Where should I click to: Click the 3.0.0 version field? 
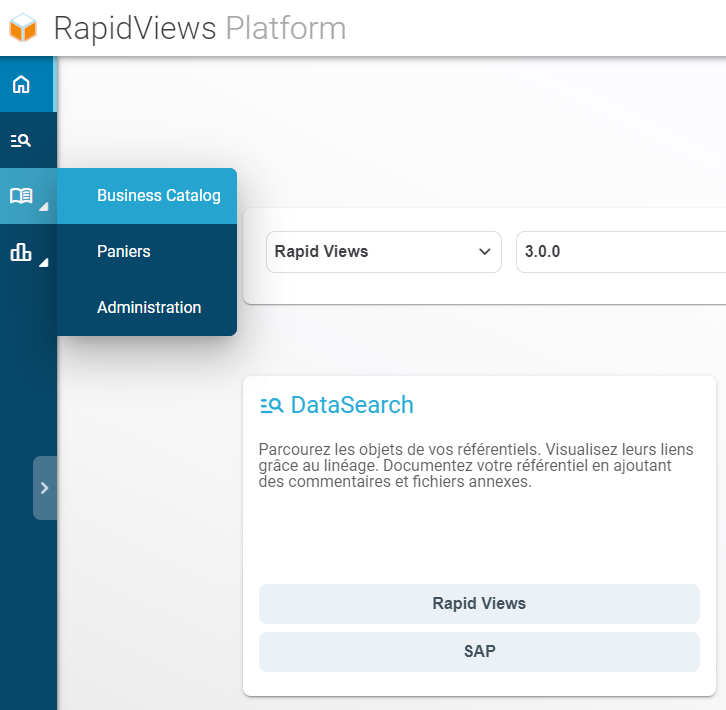pyautogui.click(x=621, y=252)
